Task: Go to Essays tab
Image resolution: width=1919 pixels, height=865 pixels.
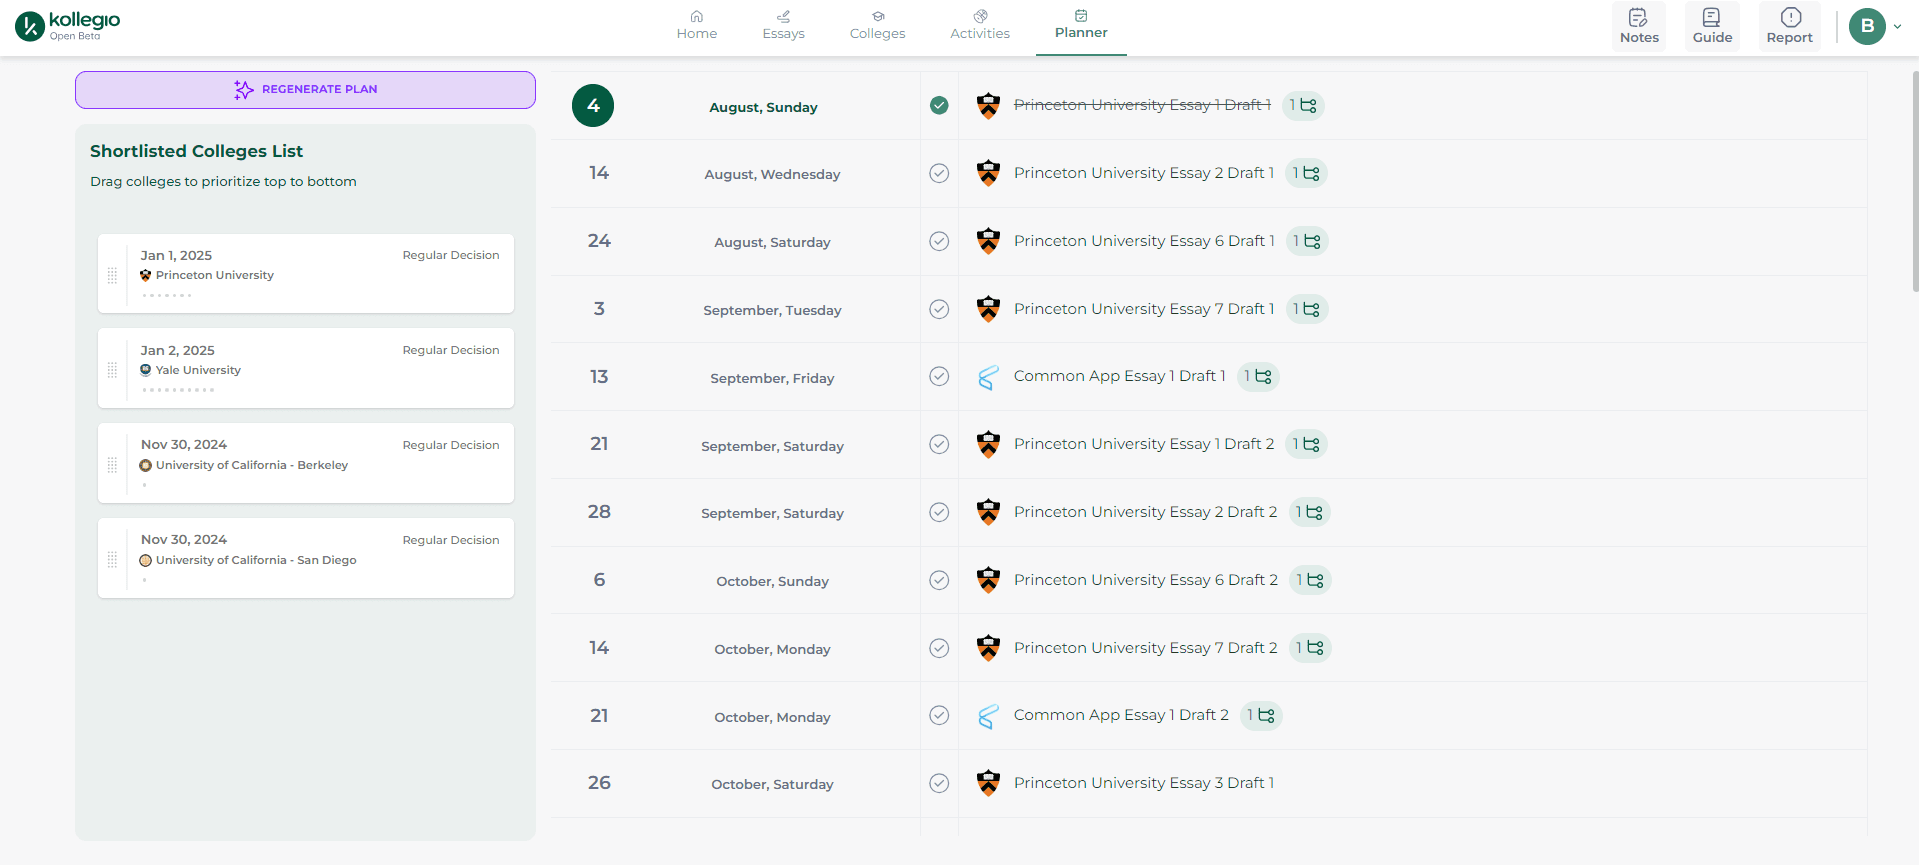Action: click(x=783, y=25)
